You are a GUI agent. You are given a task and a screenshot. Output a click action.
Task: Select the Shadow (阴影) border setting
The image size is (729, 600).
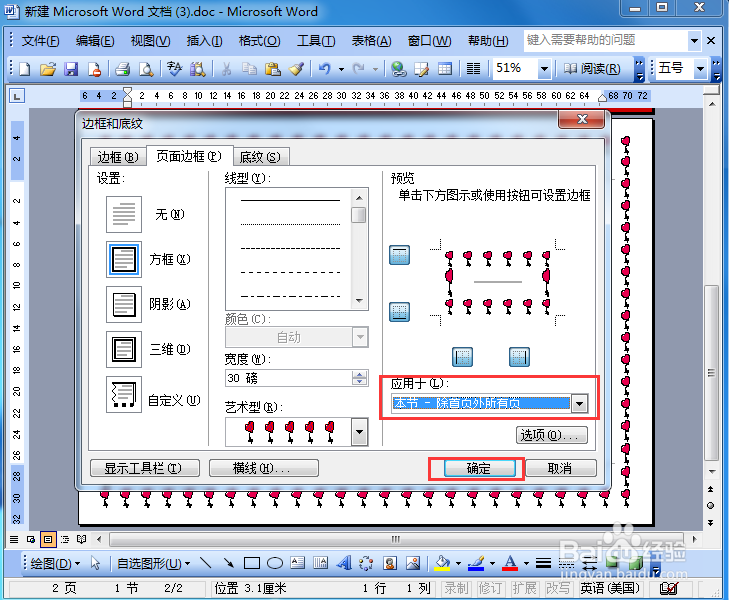coord(124,304)
